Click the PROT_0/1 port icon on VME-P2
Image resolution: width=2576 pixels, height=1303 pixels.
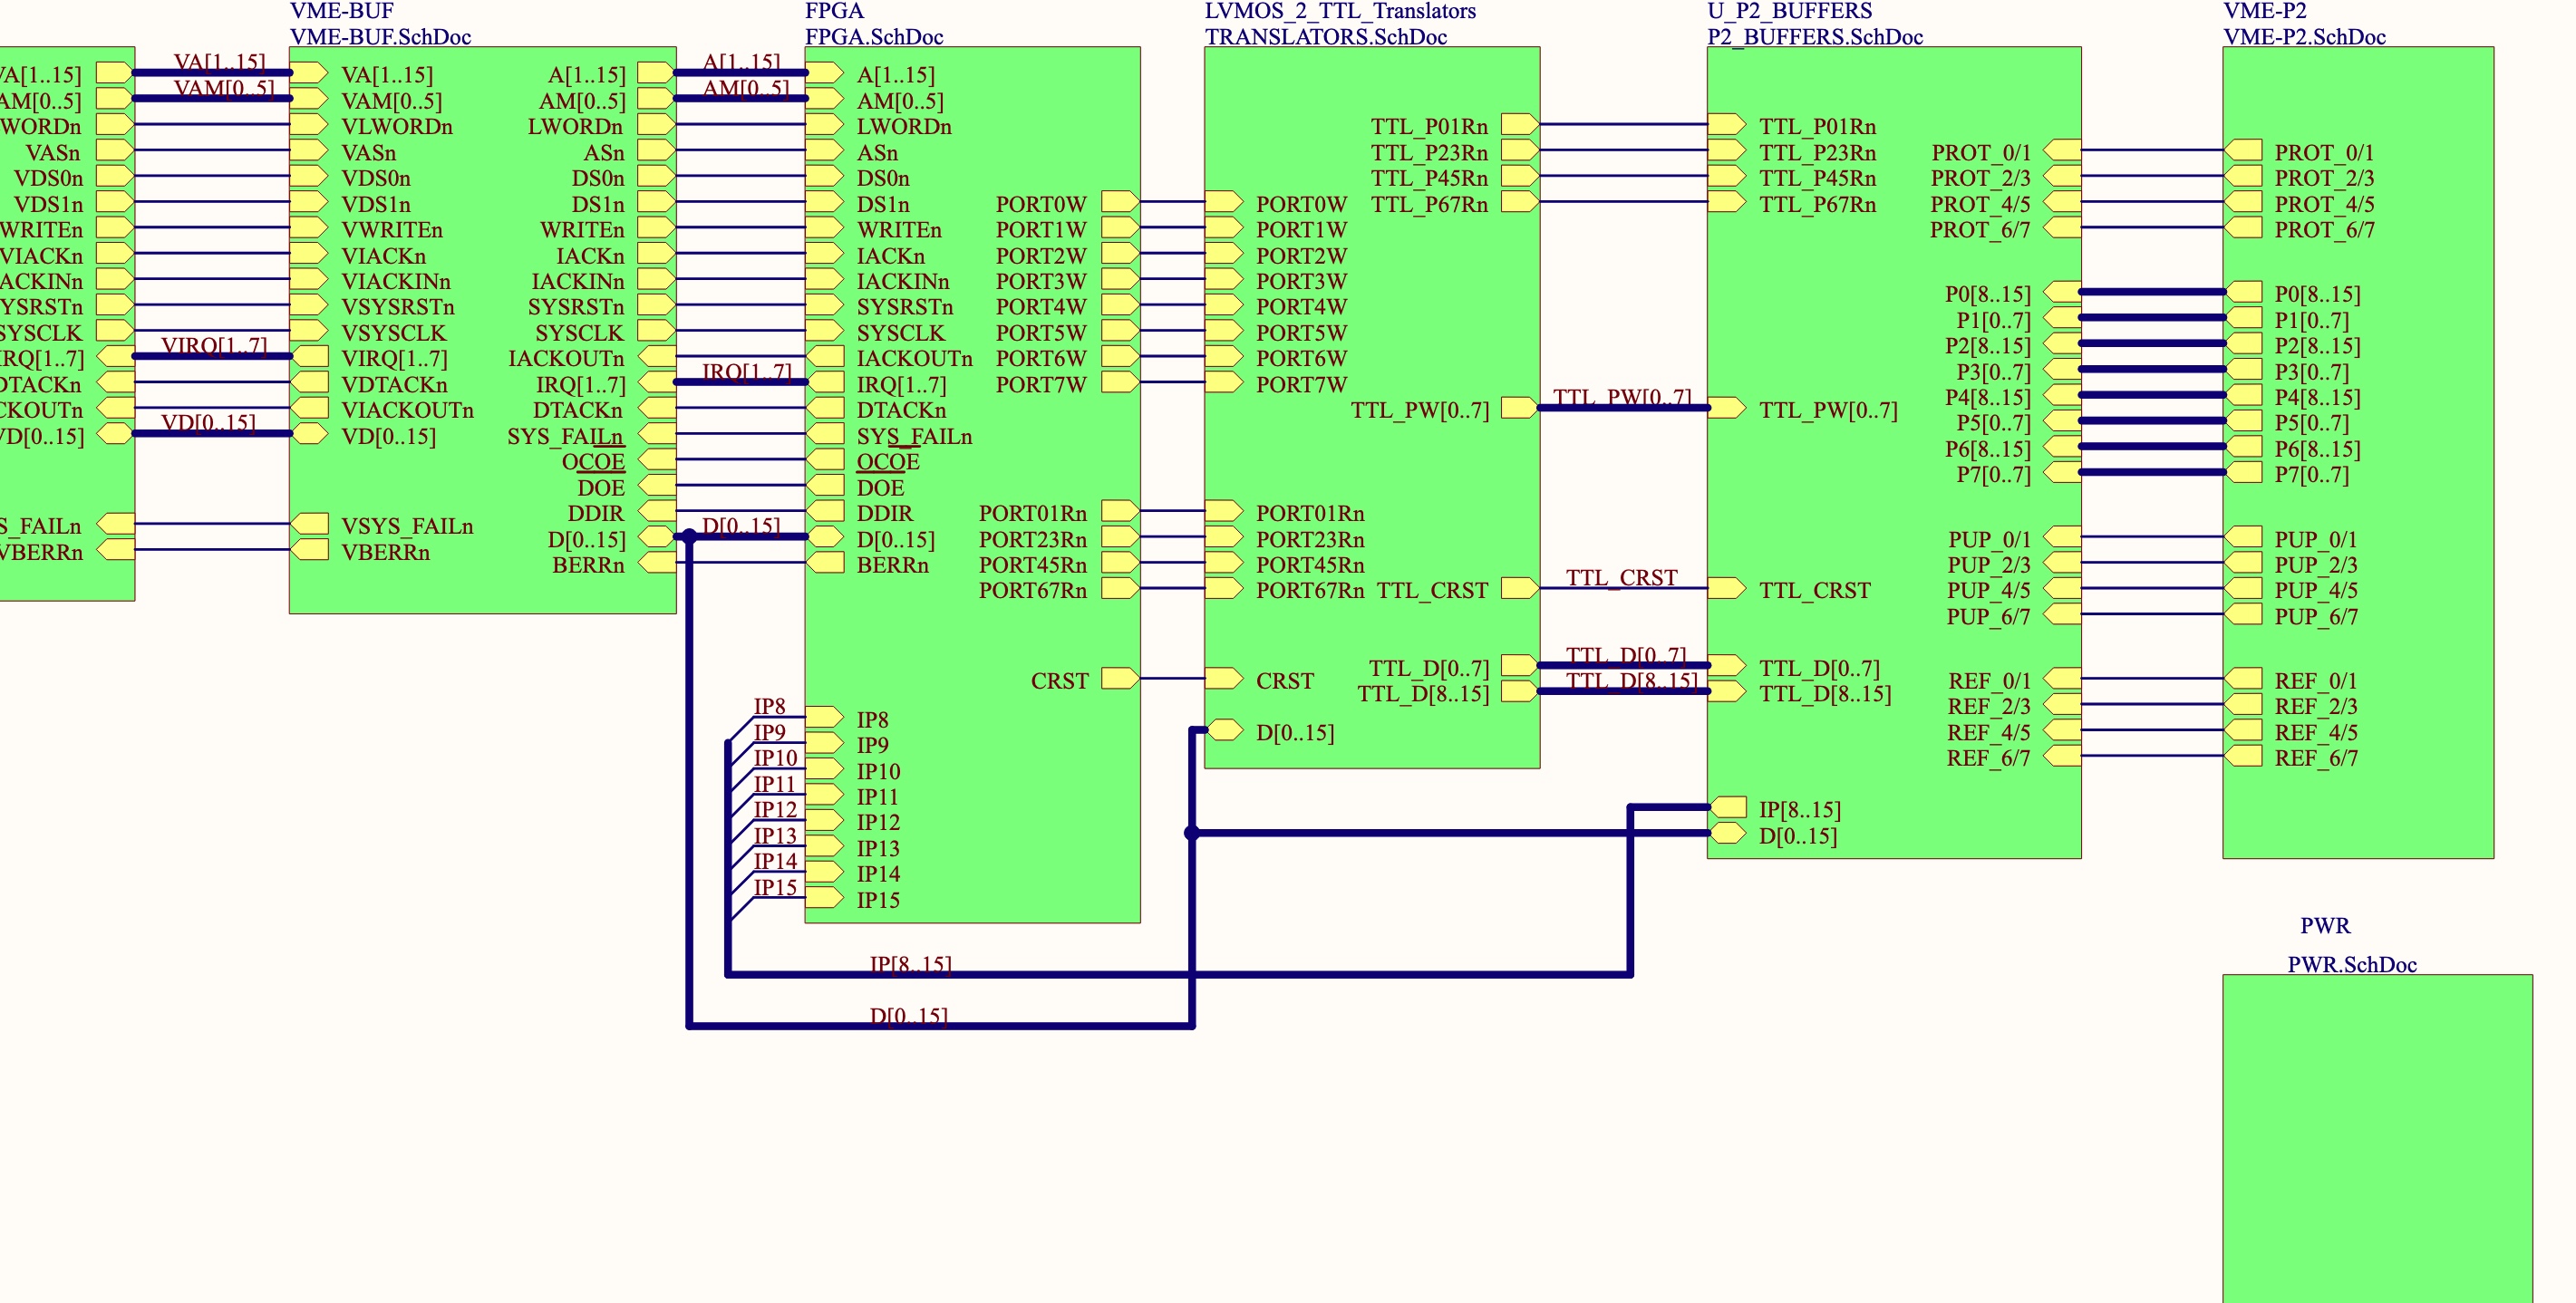(x=2243, y=151)
